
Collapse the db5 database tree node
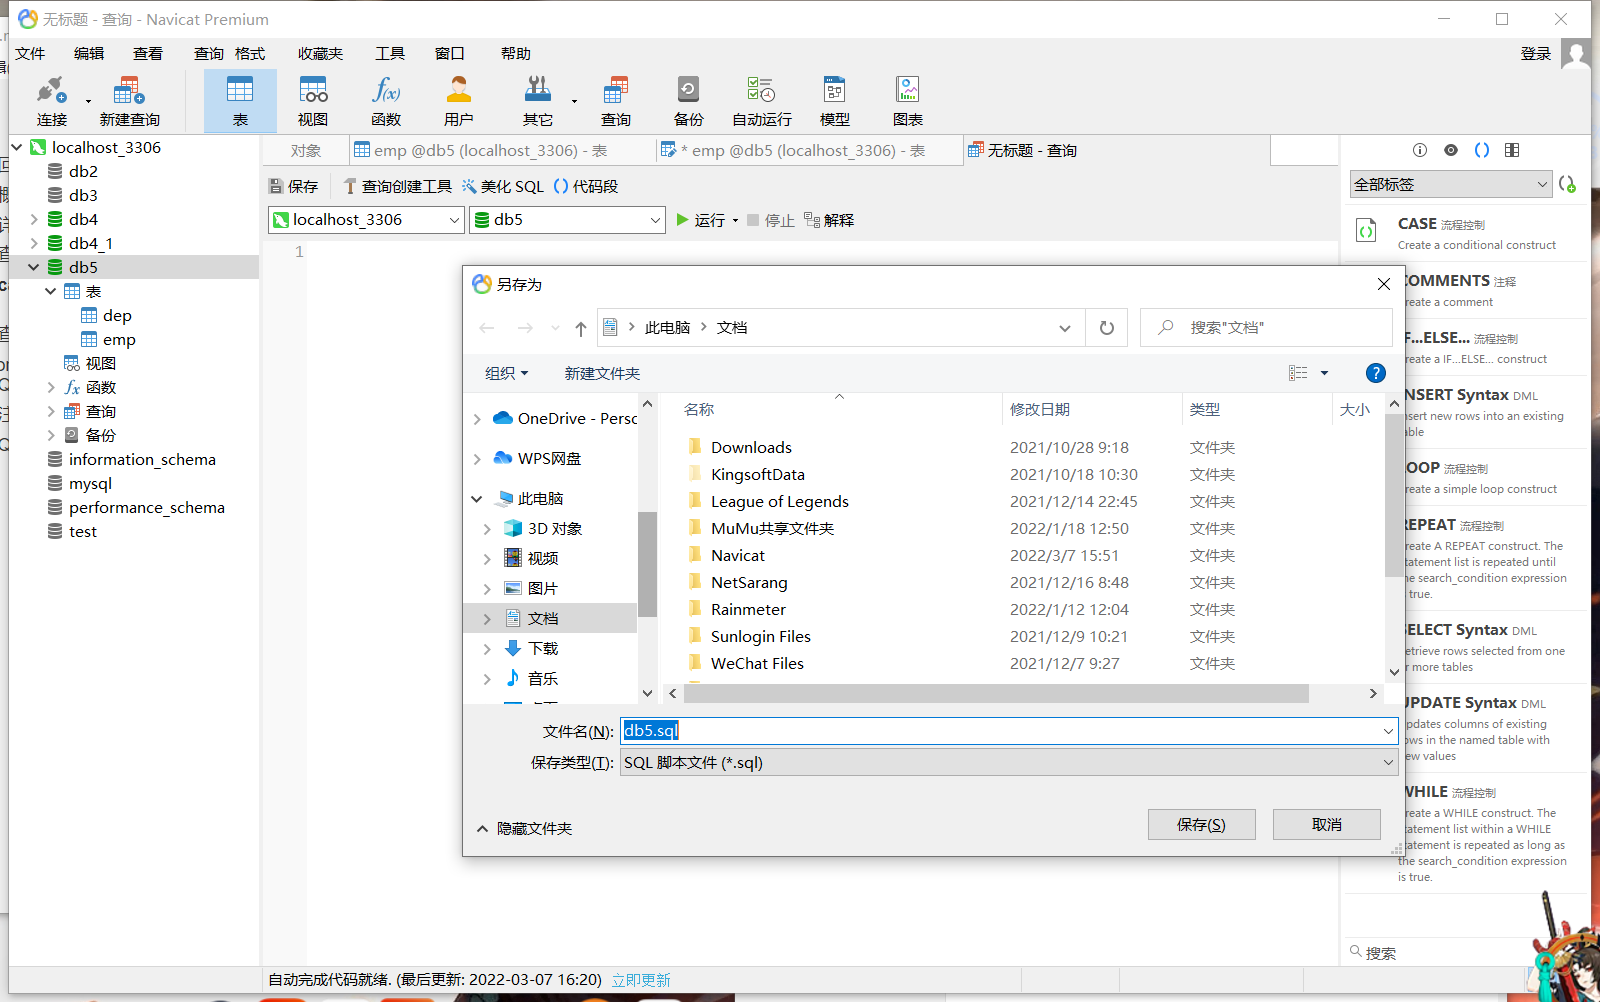(34, 267)
